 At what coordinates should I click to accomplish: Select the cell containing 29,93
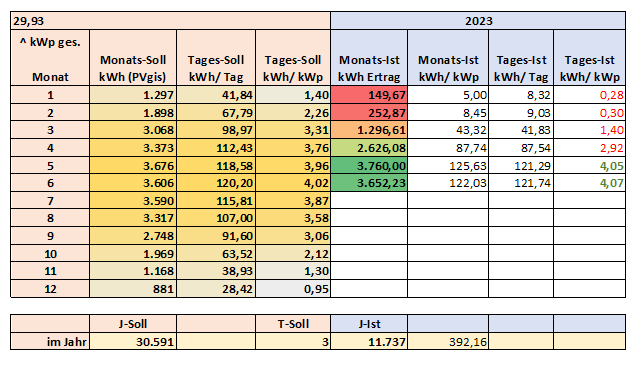point(170,21)
